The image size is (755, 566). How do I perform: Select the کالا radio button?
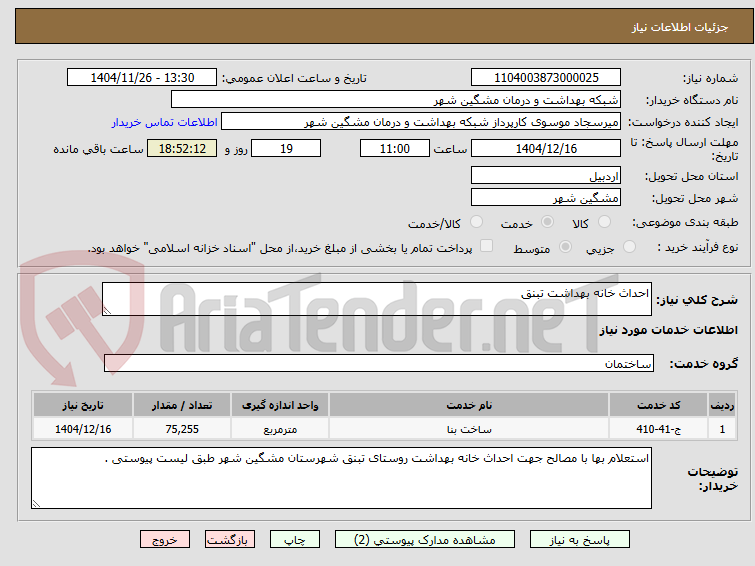coord(604,222)
